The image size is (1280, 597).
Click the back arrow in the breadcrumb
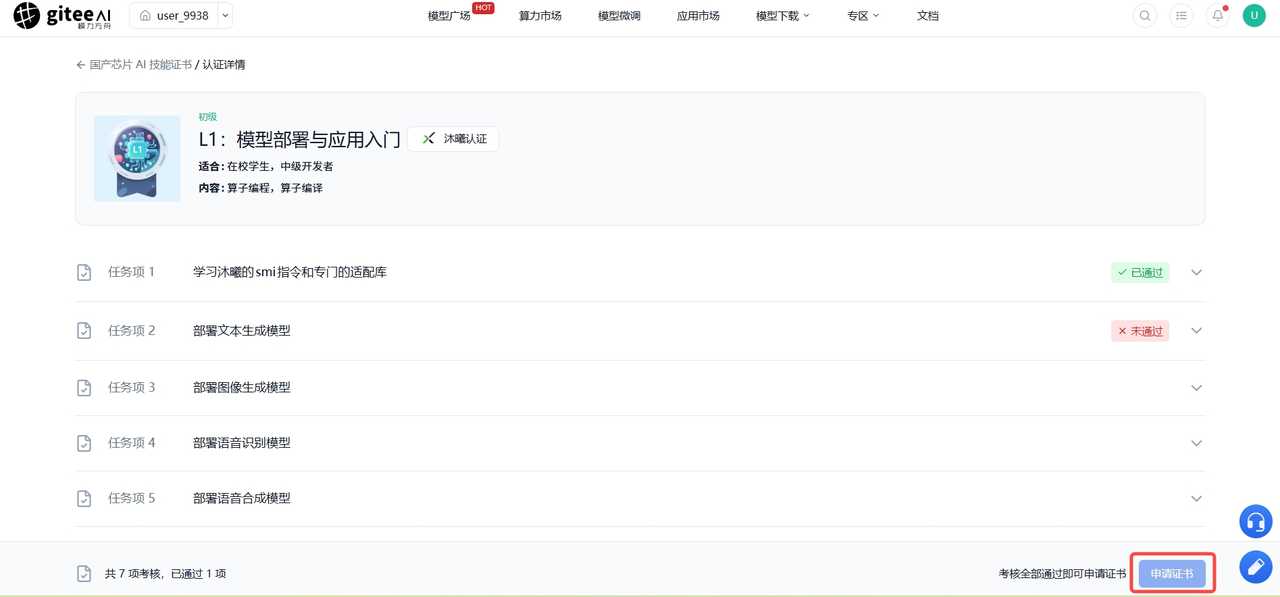pyautogui.click(x=81, y=65)
